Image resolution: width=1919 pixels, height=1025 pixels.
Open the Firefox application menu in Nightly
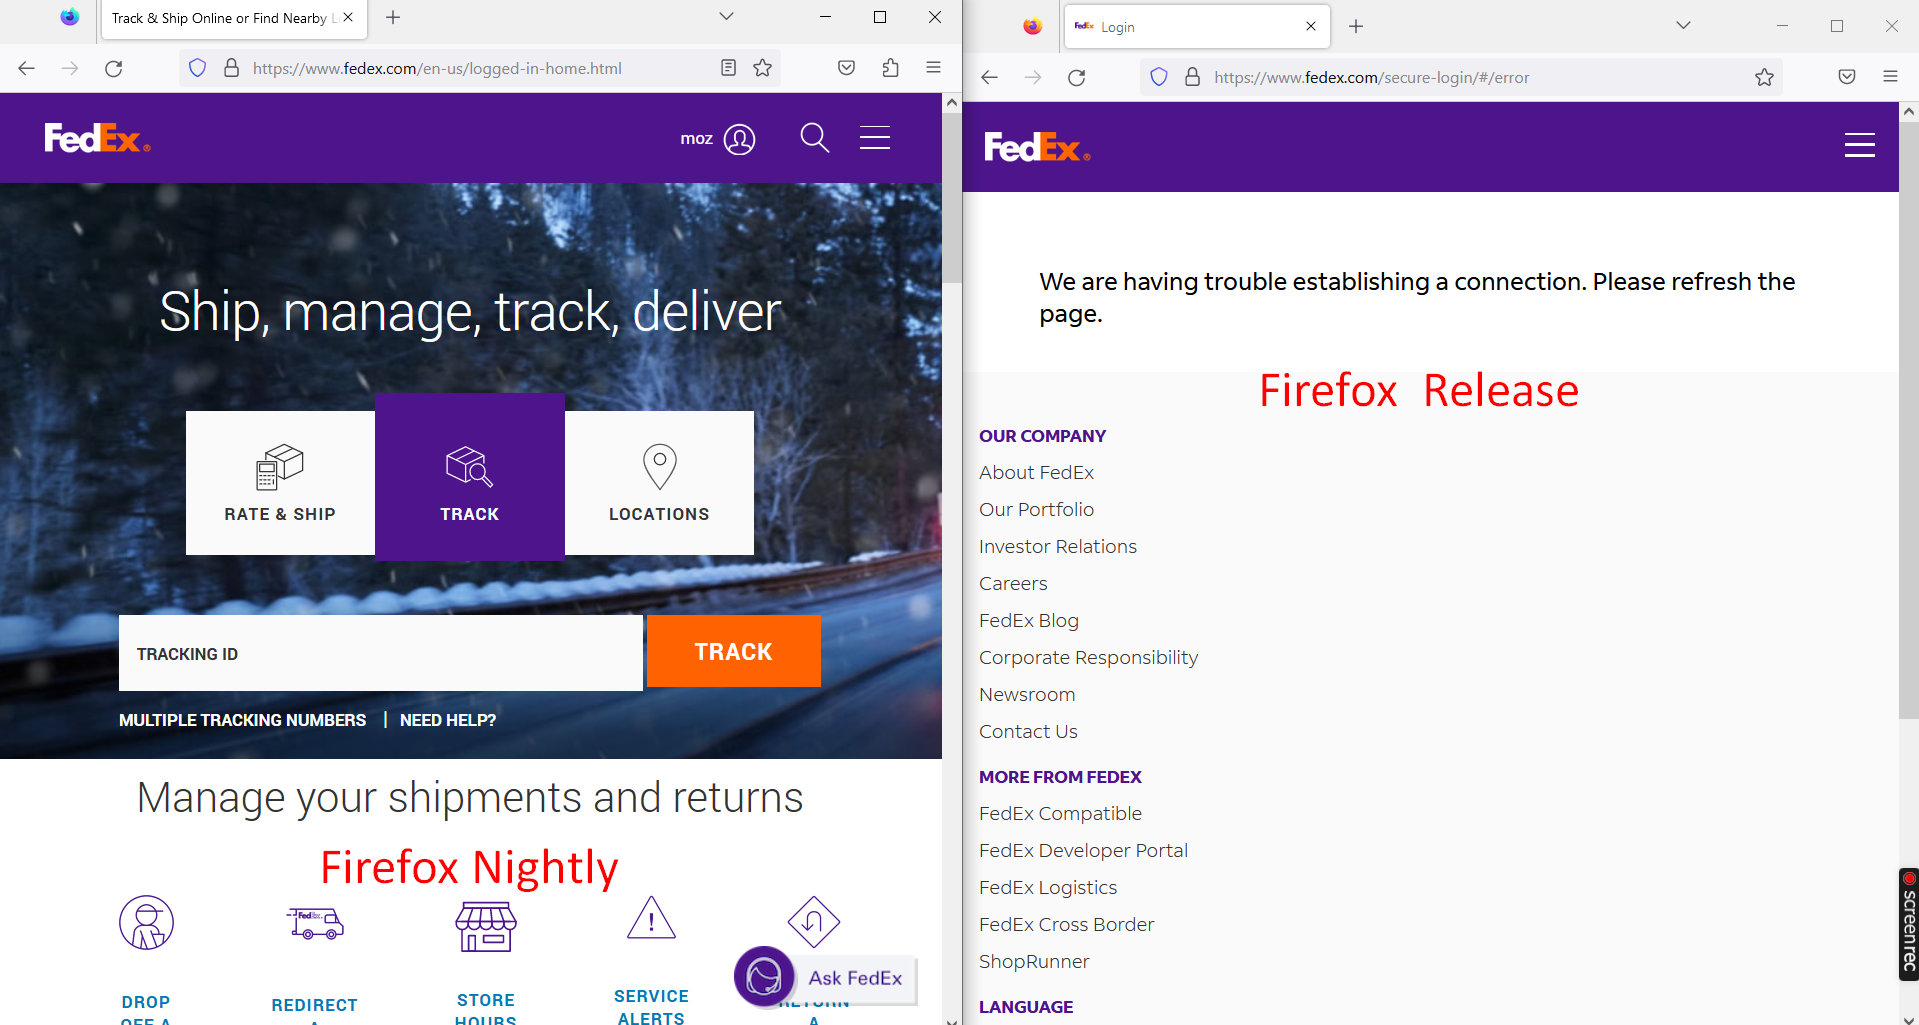pos(933,68)
